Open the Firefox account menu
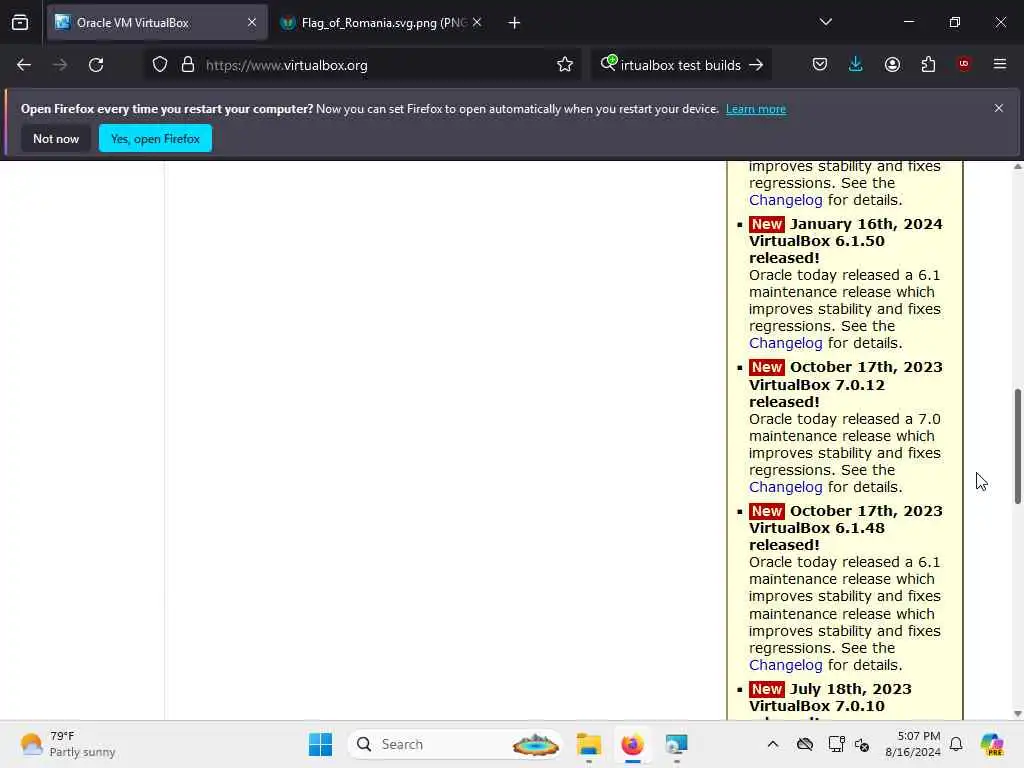 (892, 65)
